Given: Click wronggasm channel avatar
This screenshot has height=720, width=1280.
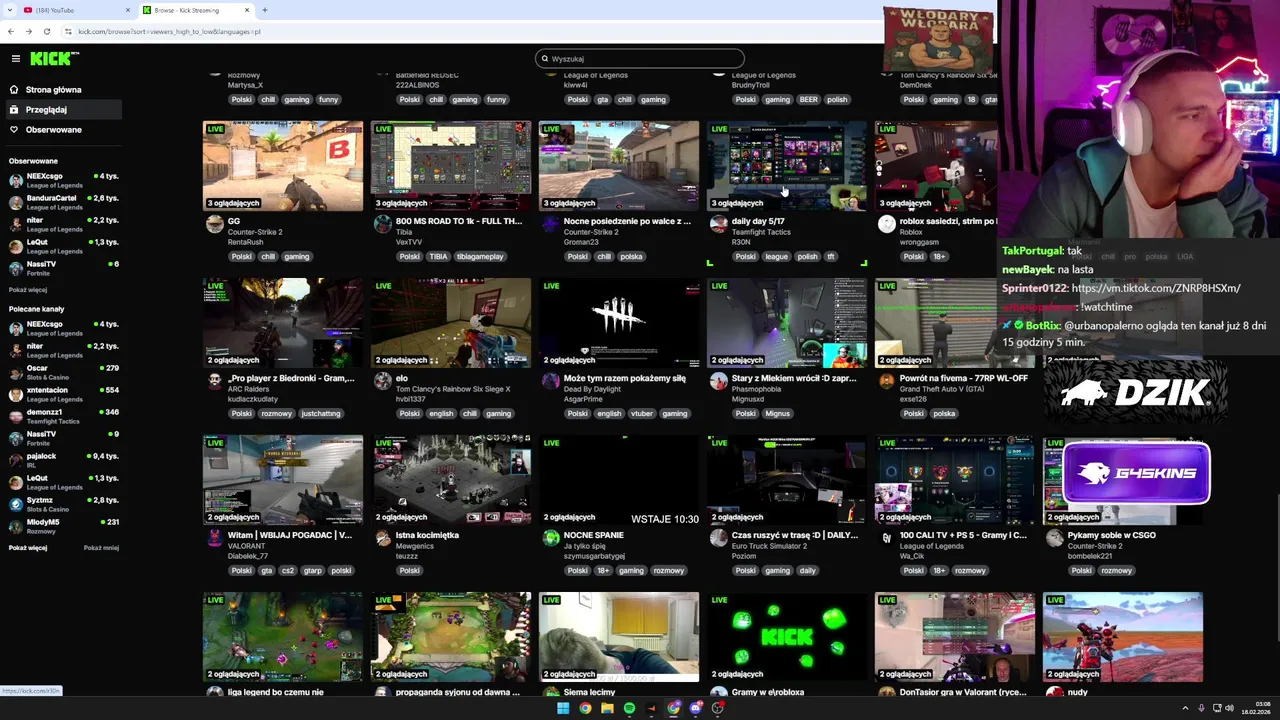Looking at the screenshot, I should (886, 225).
